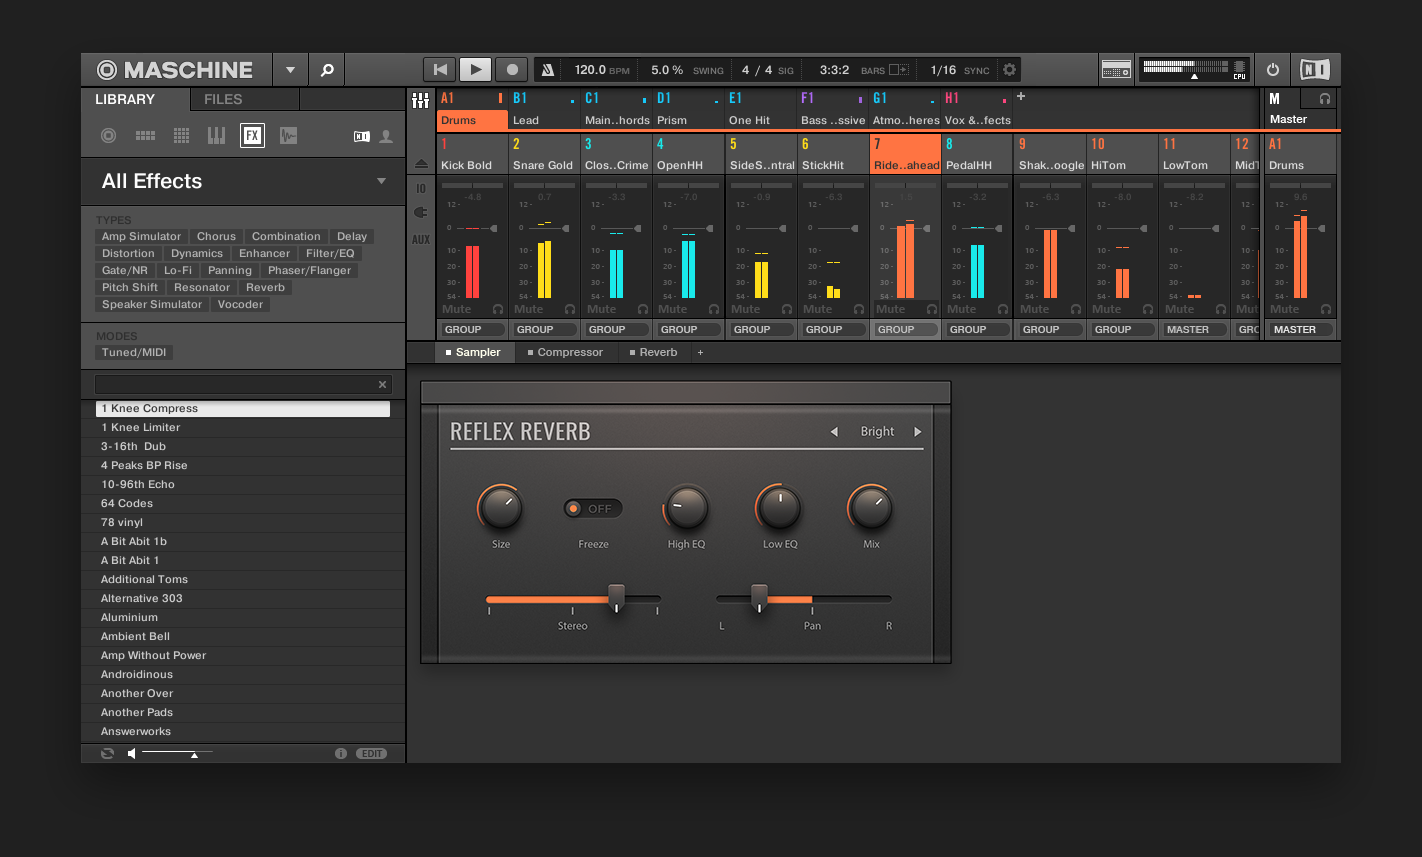Toggle the Reverb Freeze OFF switch
Image resolution: width=1422 pixels, height=857 pixels.
(x=593, y=509)
